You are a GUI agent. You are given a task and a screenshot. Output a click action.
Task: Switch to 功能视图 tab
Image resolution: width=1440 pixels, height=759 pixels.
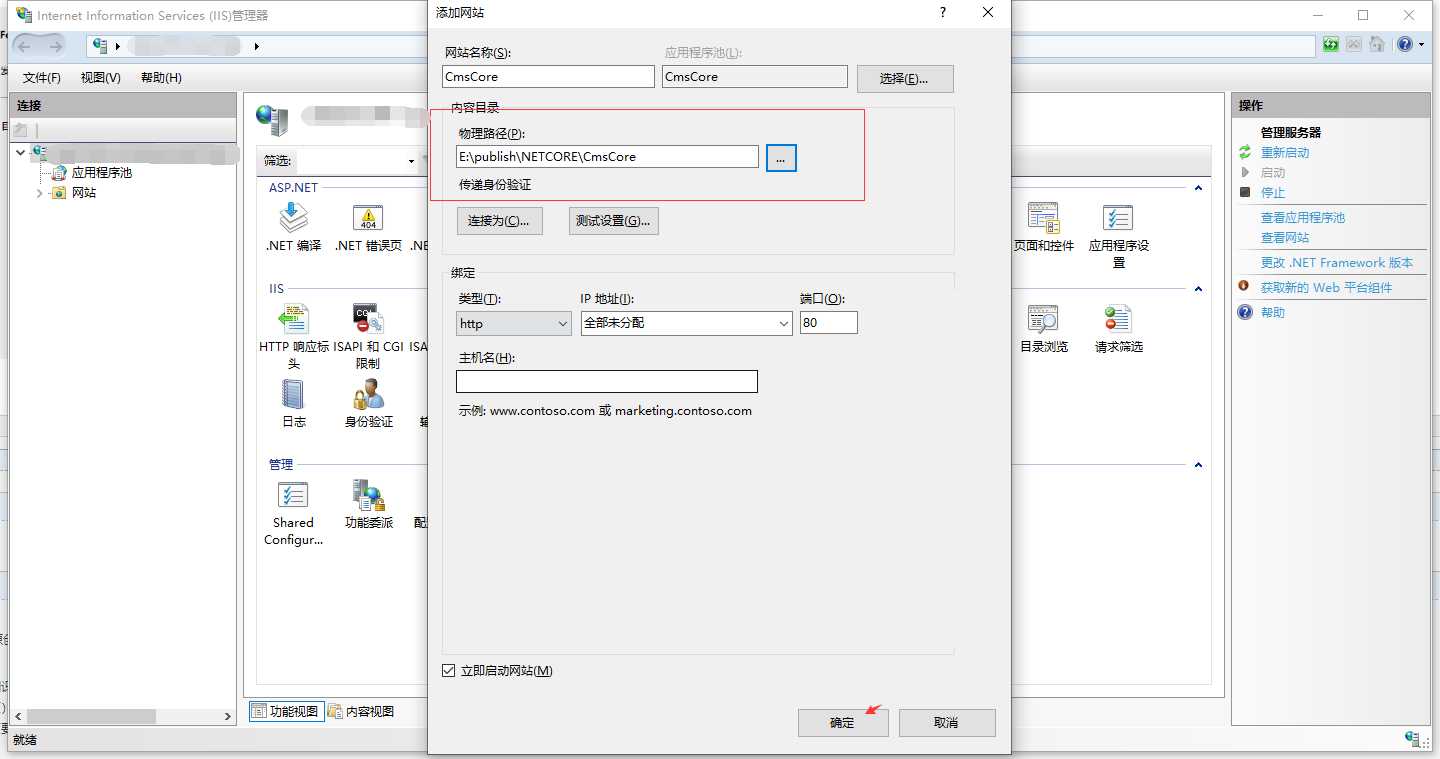click(285, 711)
